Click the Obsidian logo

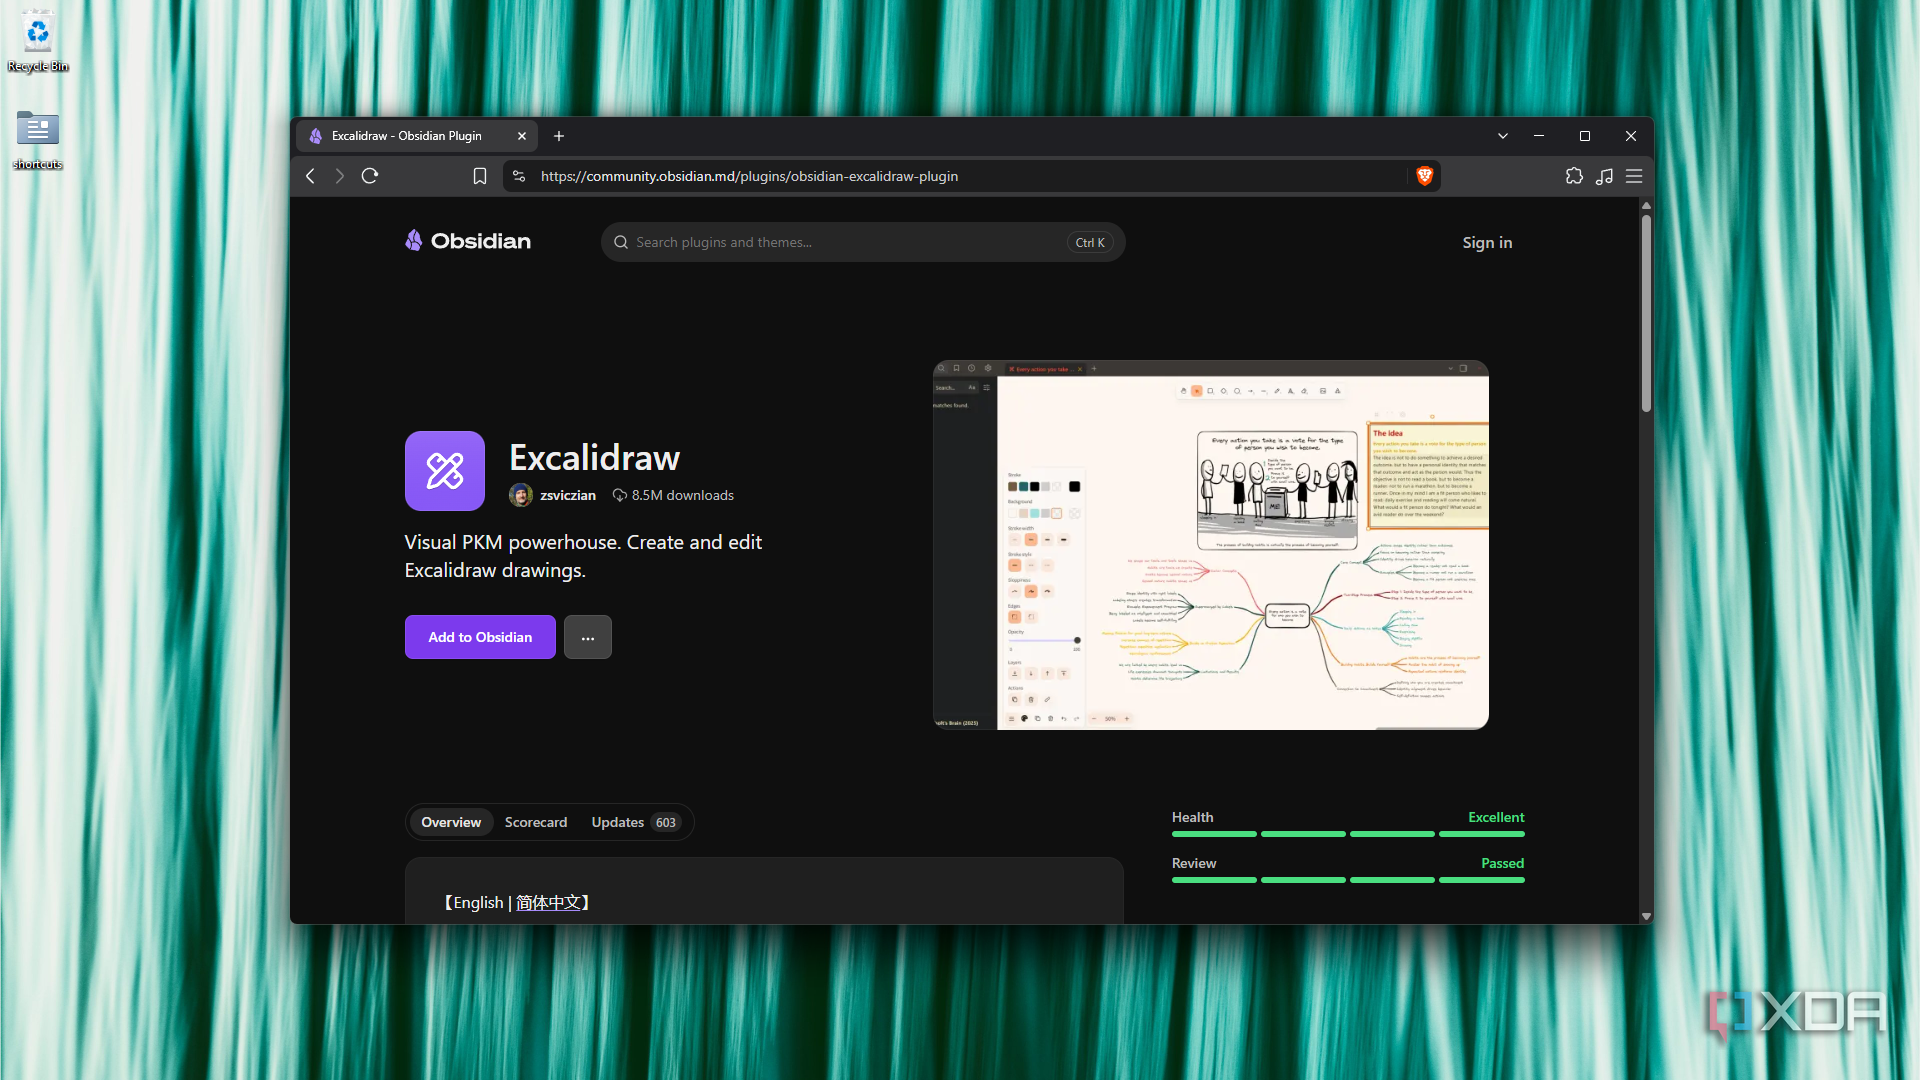pos(468,241)
